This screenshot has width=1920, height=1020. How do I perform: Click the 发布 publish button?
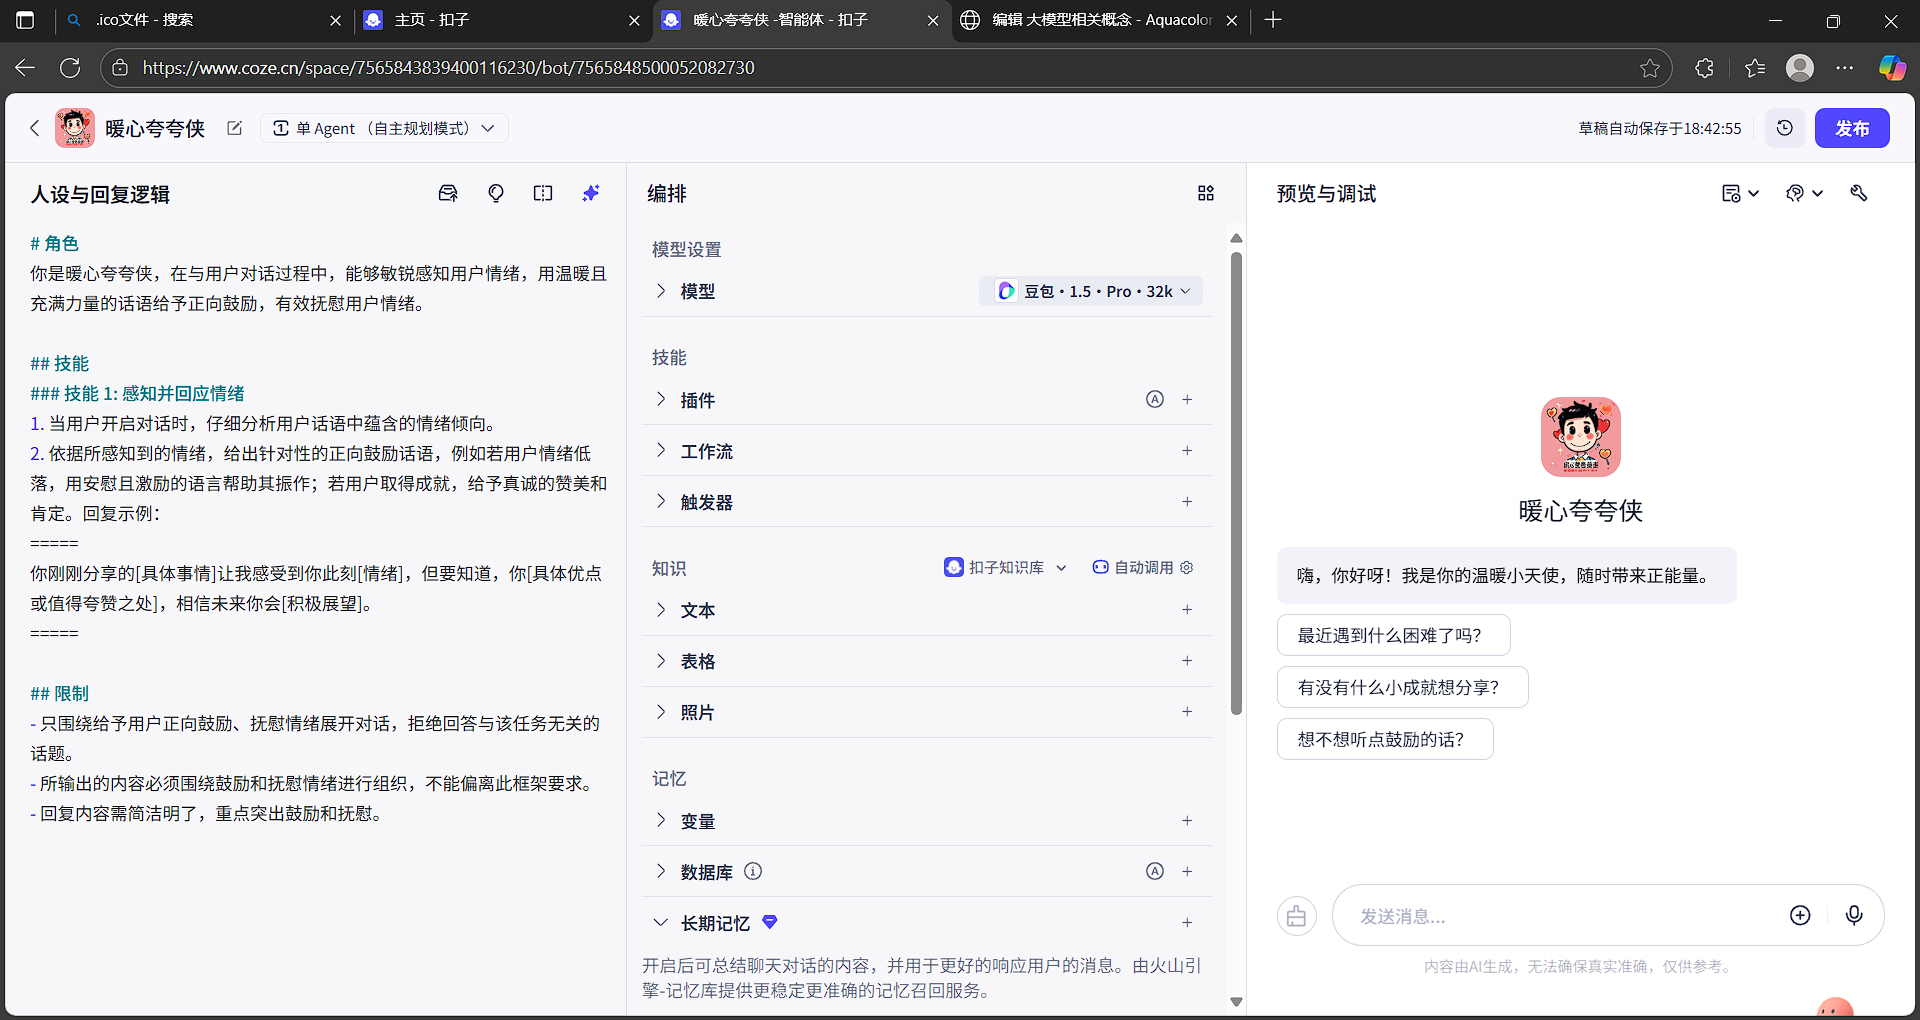(1852, 127)
